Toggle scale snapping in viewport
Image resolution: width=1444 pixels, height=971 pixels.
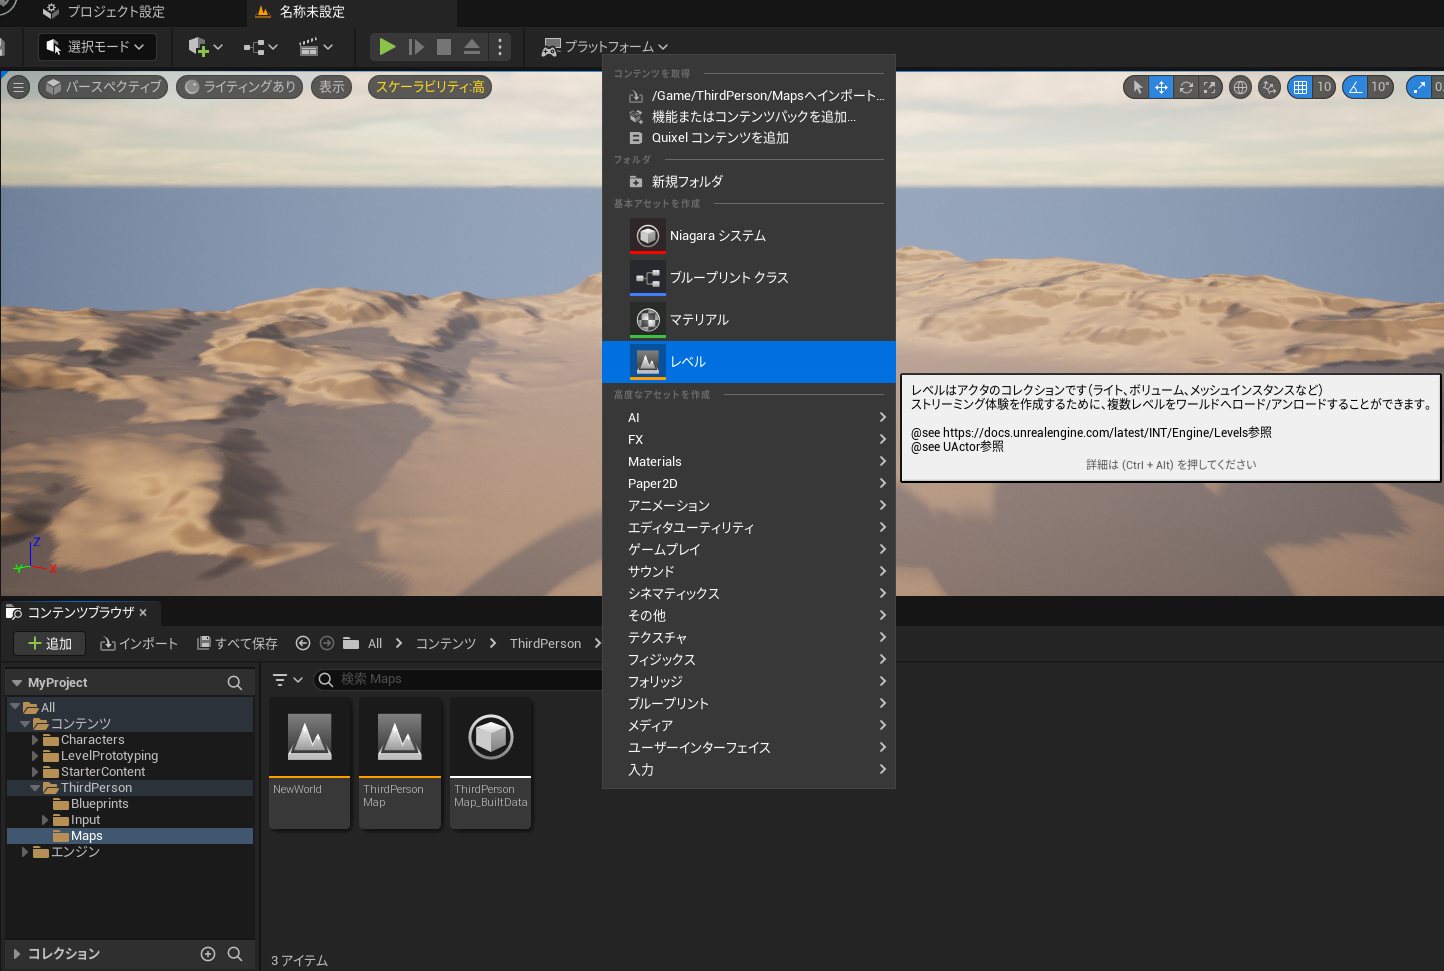[x=1419, y=87]
